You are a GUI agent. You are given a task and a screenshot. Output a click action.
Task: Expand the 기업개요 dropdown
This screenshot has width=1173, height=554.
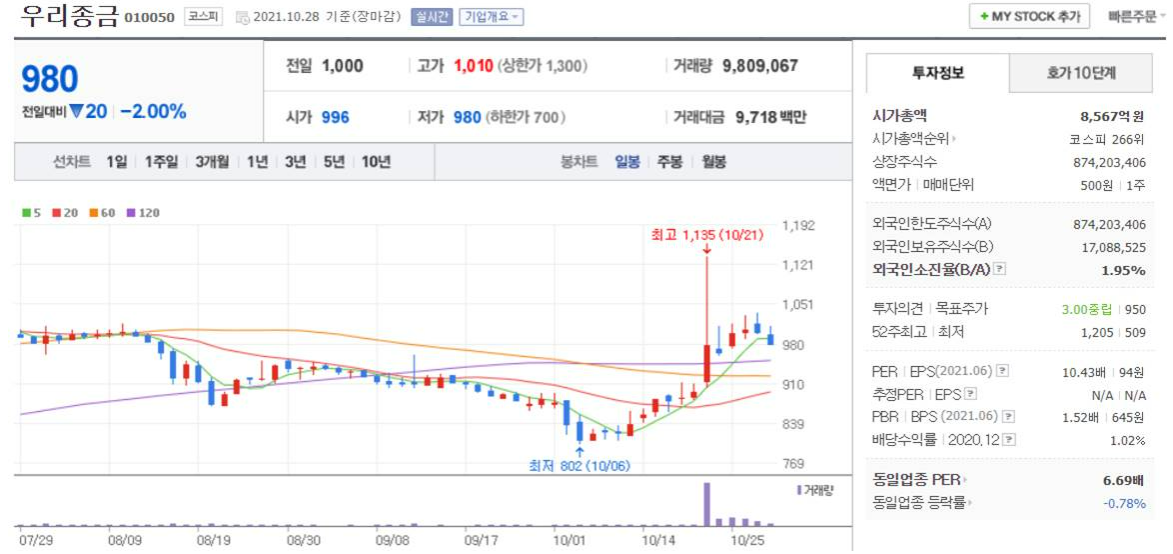[x=491, y=17]
